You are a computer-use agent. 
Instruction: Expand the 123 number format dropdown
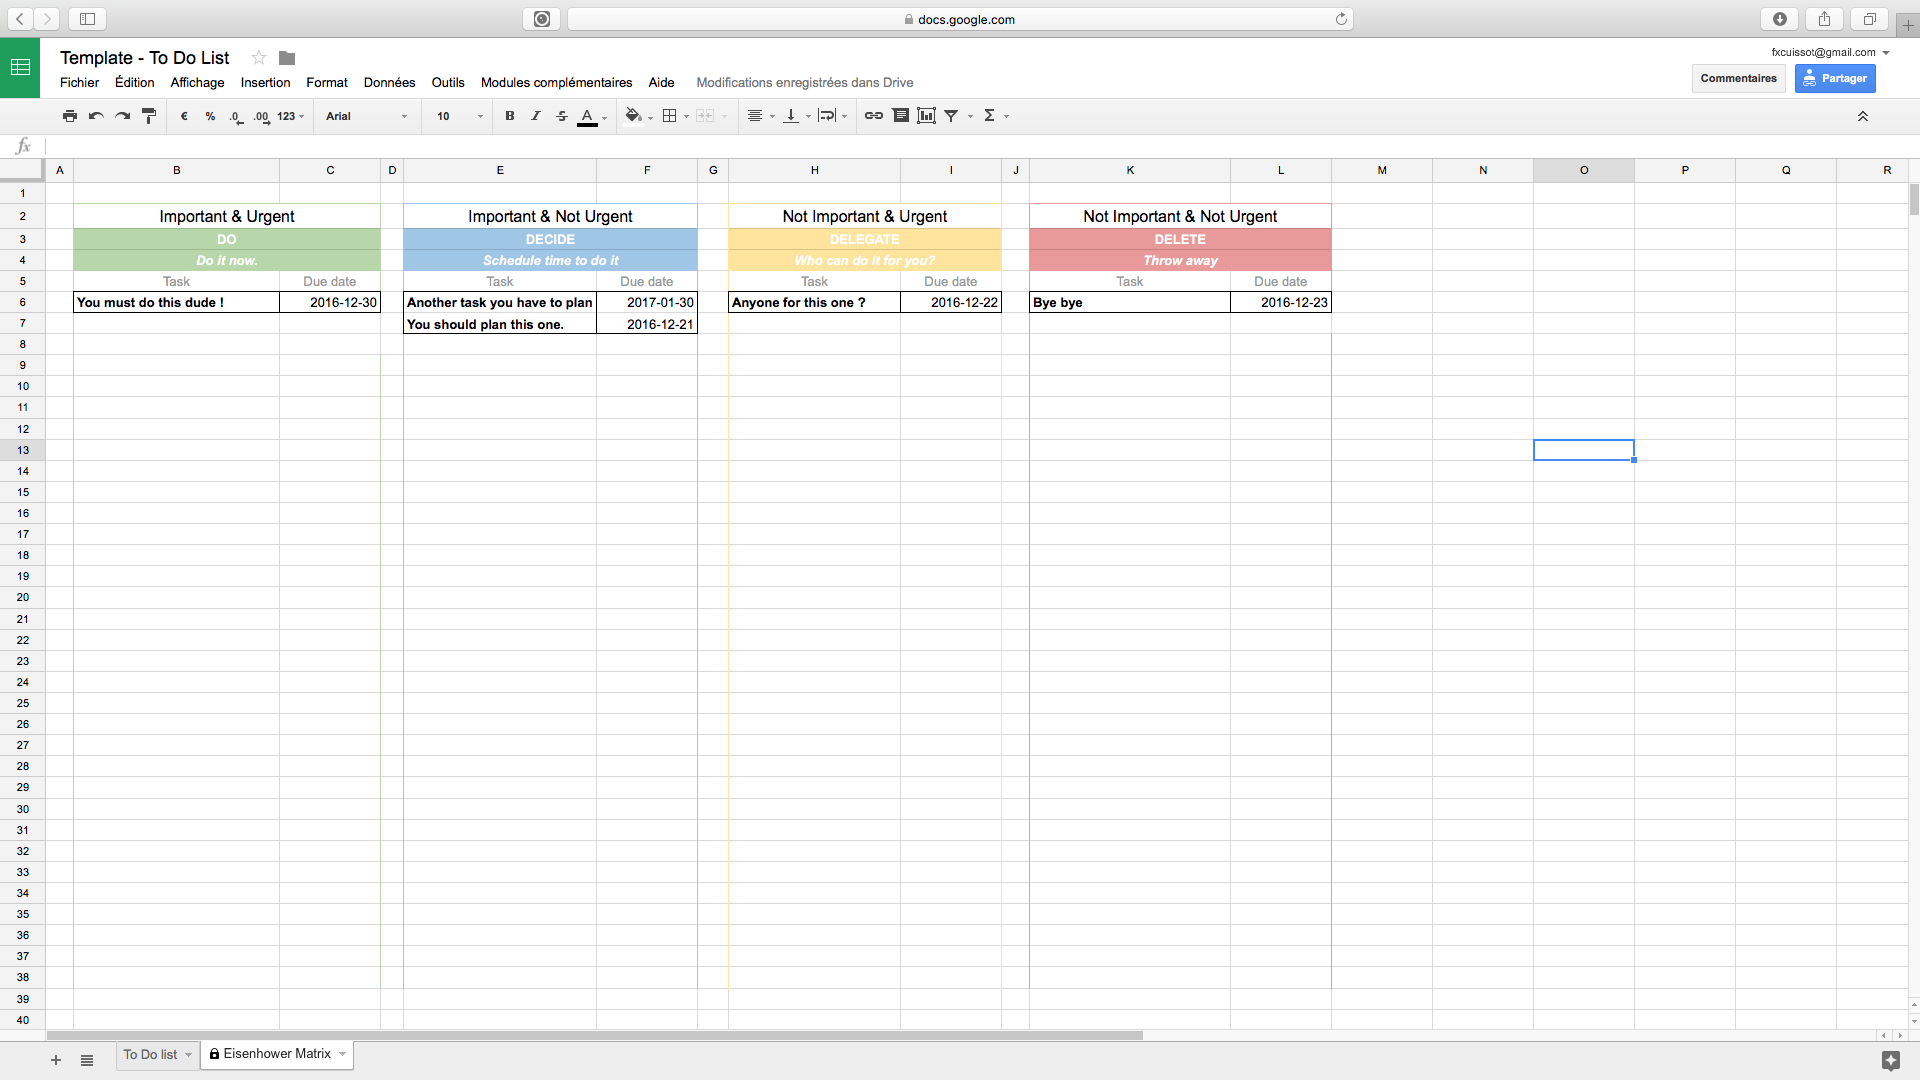point(291,116)
